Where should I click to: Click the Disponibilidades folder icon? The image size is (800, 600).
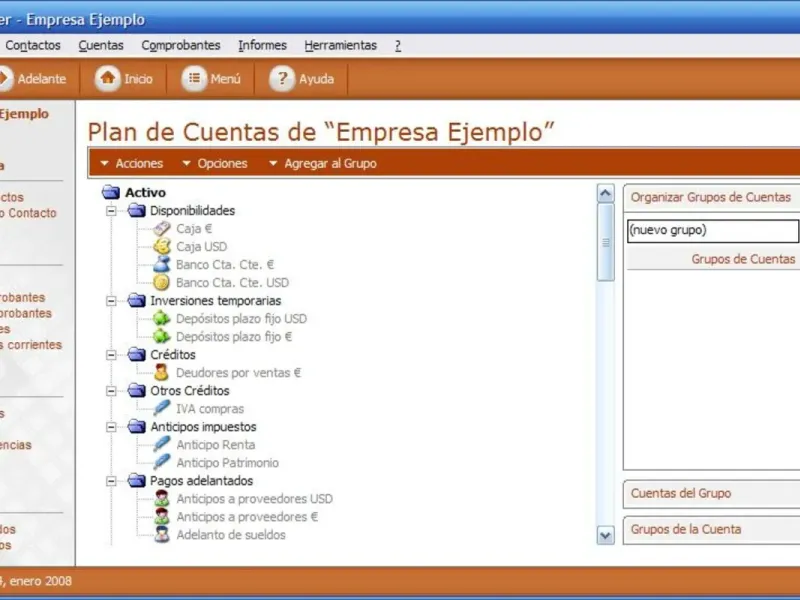(x=136, y=210)
